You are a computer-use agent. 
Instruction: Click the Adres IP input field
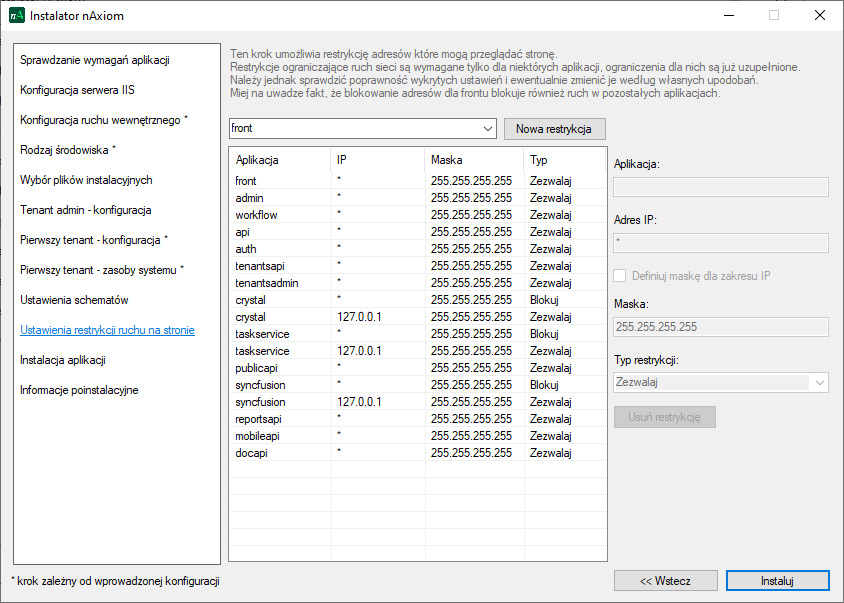point(721,243)
